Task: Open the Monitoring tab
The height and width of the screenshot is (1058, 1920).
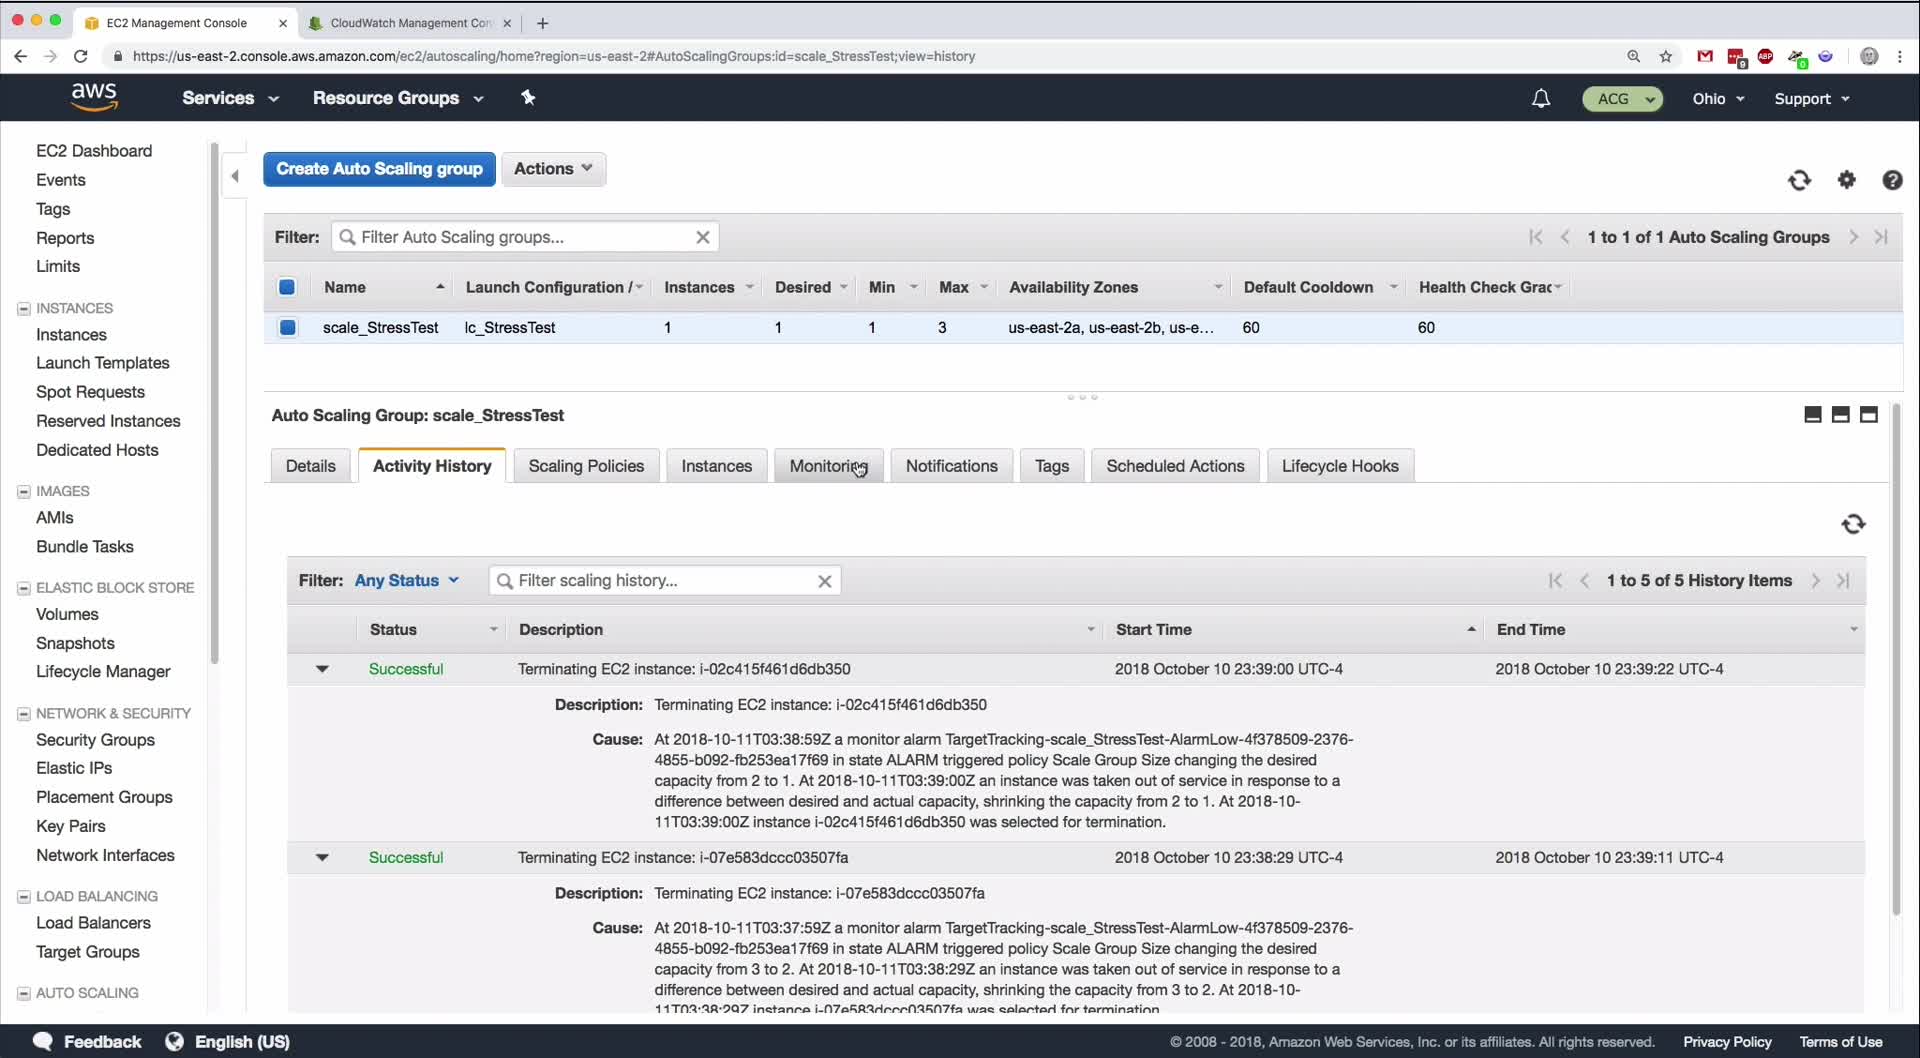Action: [829, 466]
